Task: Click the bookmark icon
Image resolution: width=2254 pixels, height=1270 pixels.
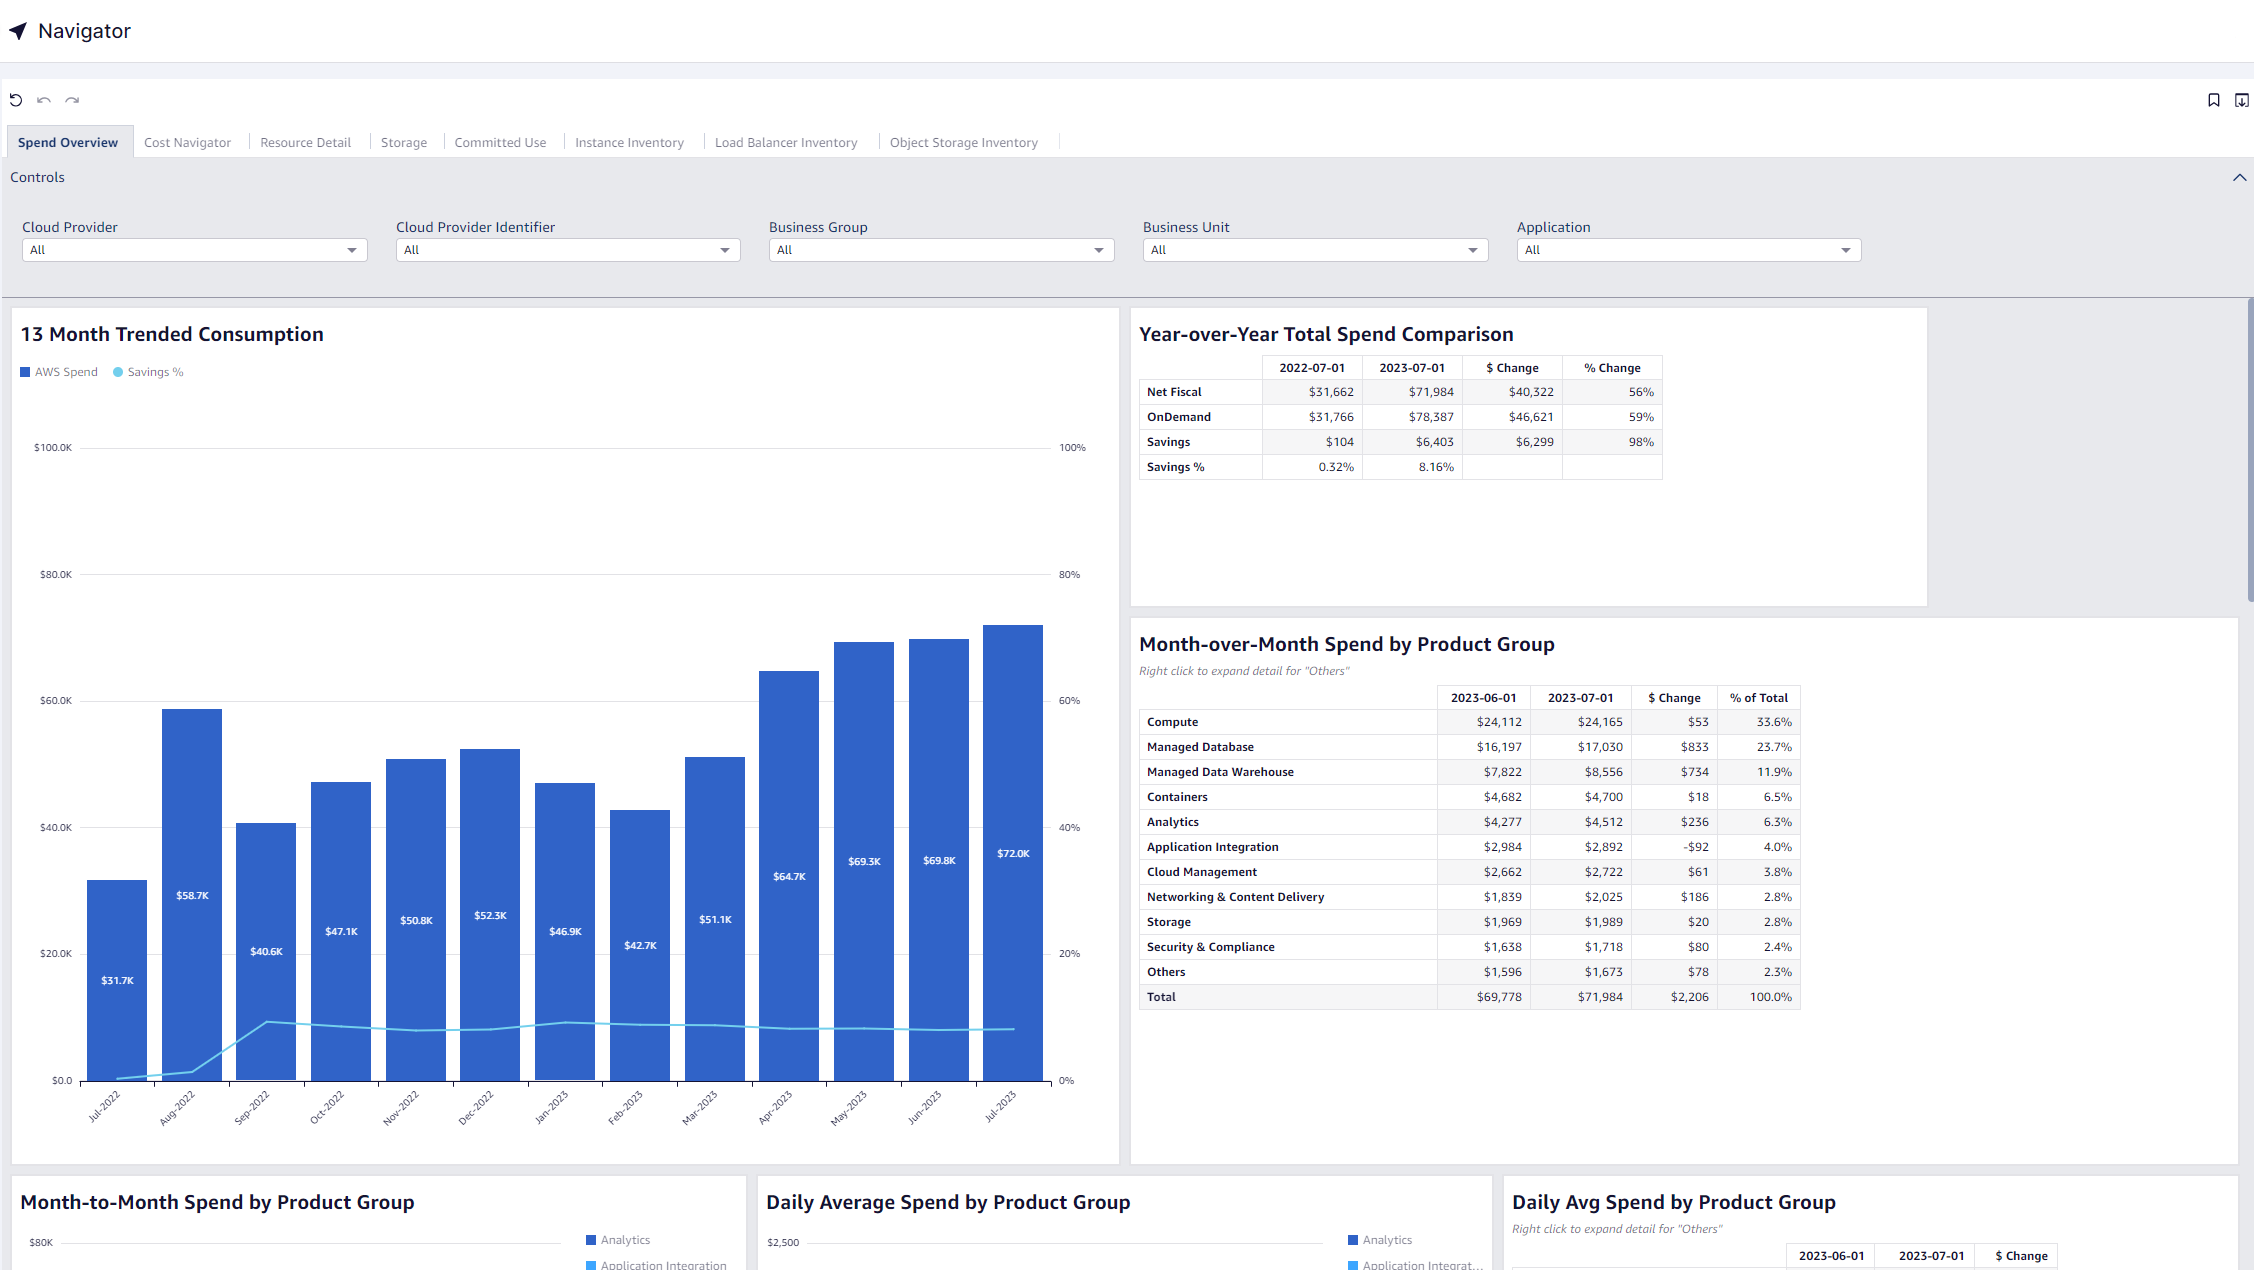Action: click(2214, 100)
